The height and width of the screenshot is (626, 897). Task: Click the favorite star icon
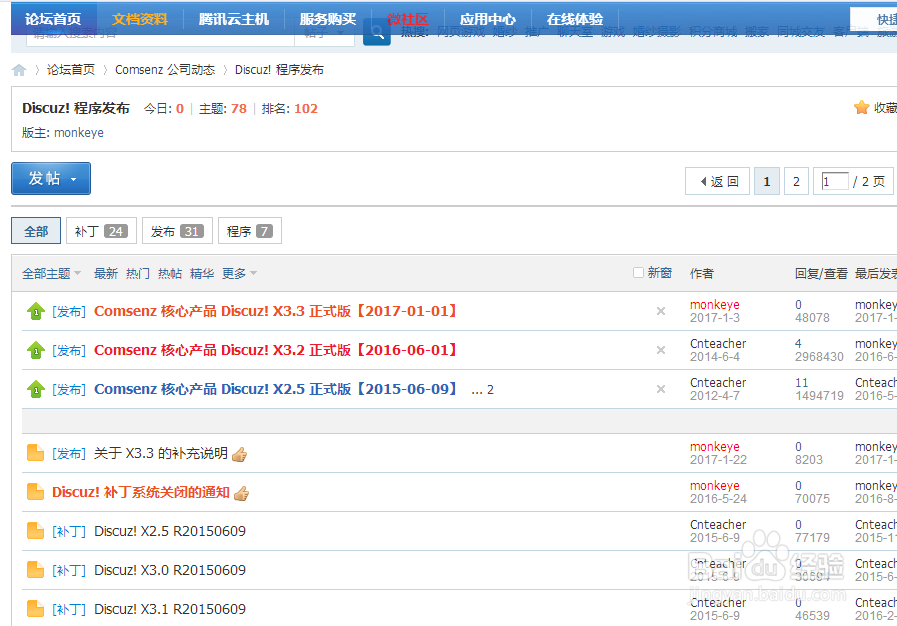861,108
